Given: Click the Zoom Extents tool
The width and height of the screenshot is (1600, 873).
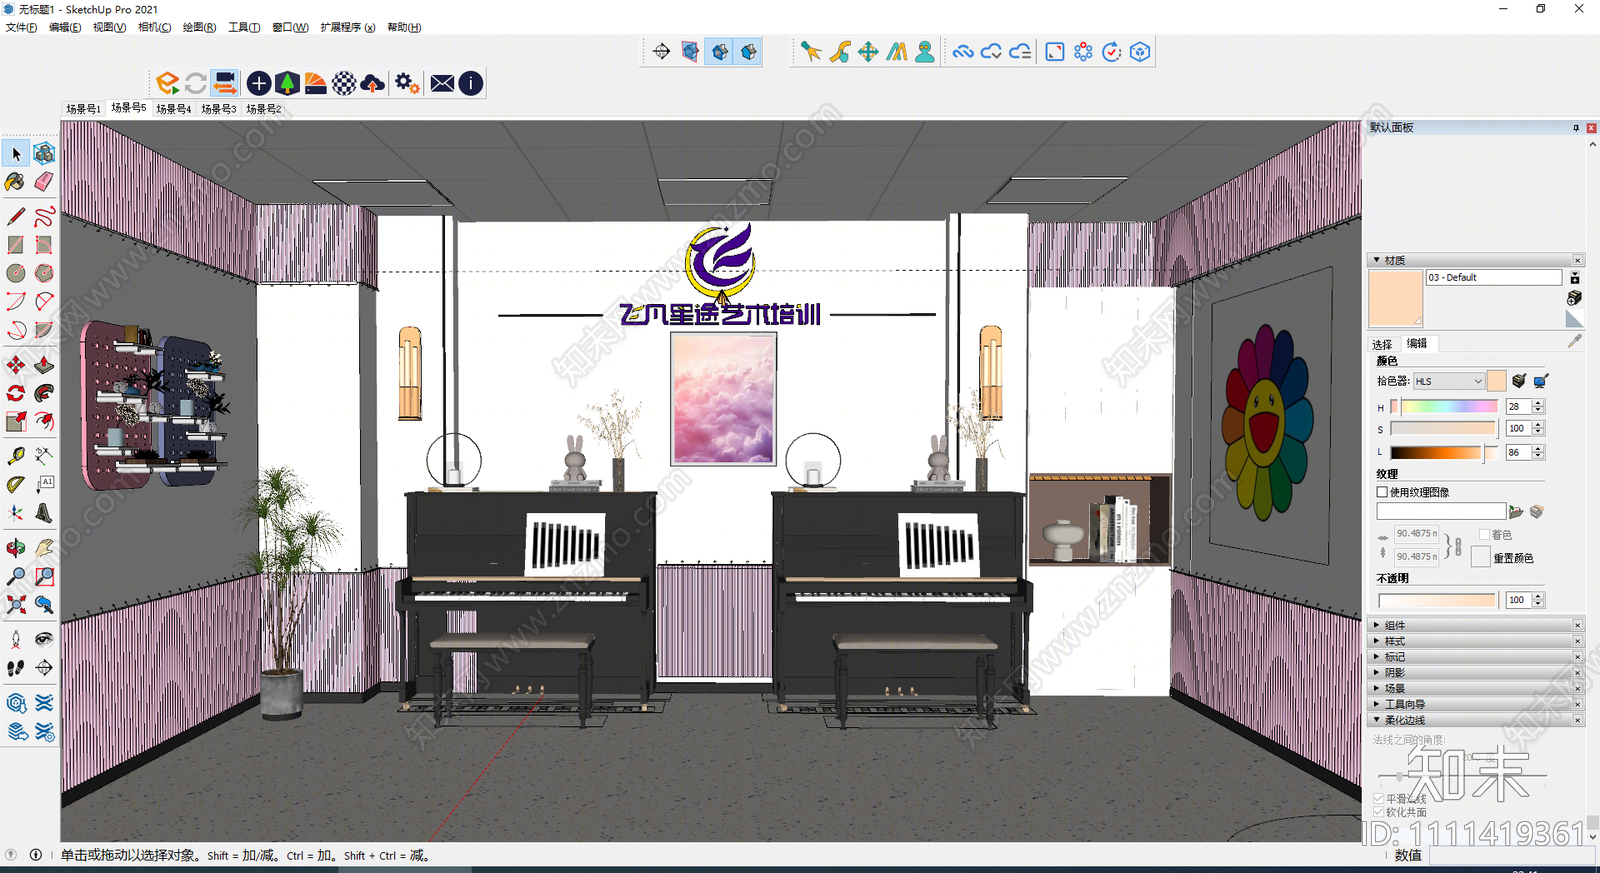Looking at the screenshot, I should point(16,604).
